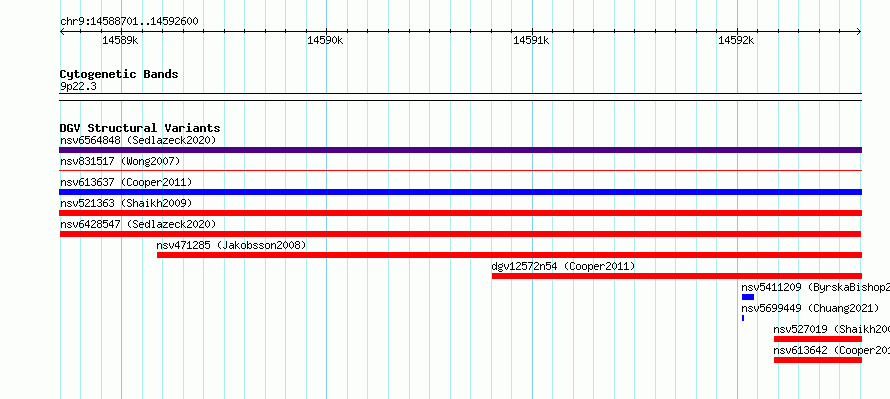The width and height of the screenshot is (890, 399).
Task: Click the nsv6564848 (Sedlazeck2020) purple variant bar
Action: (x=460, y=150)
